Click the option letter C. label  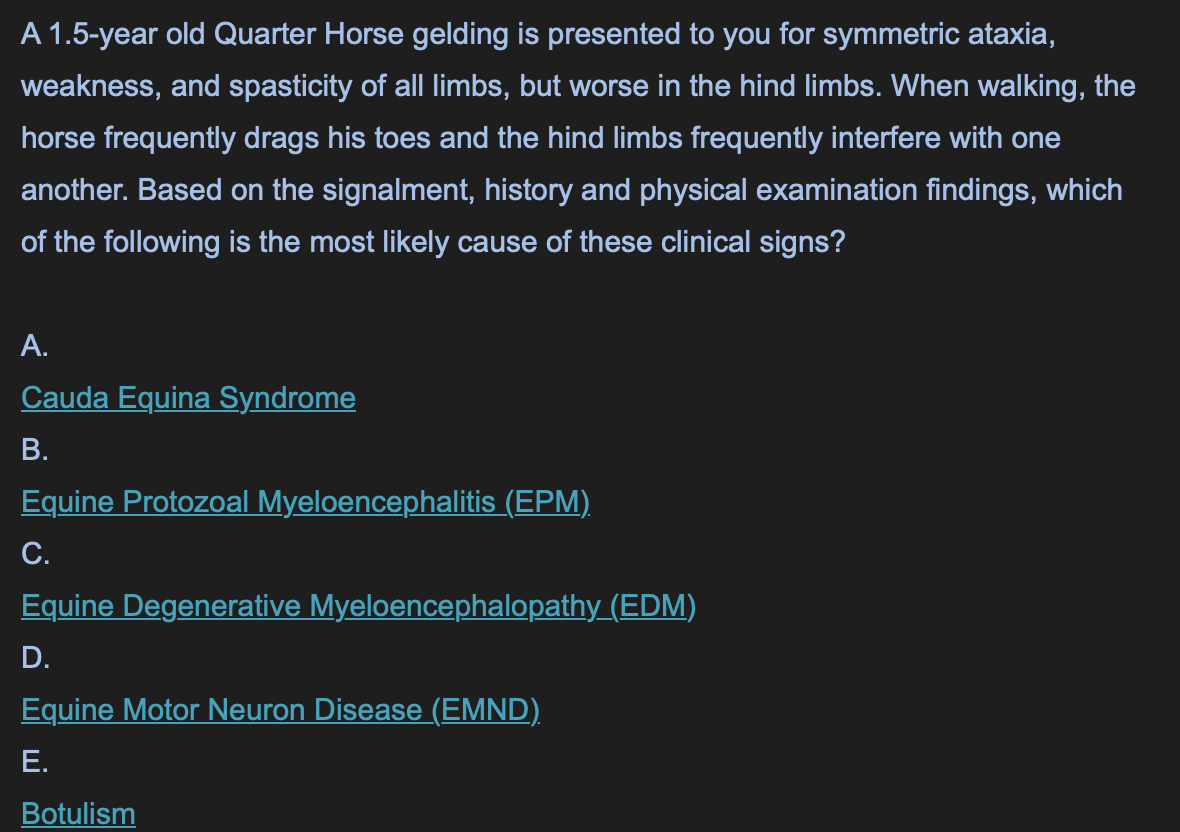[35, 554]
